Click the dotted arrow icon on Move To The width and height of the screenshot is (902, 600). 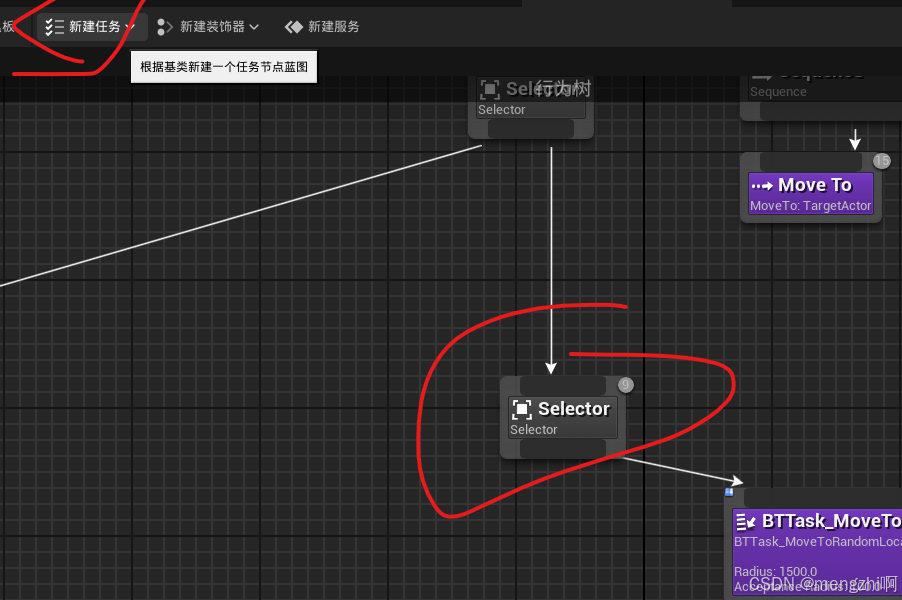click(x=762, y=186)
